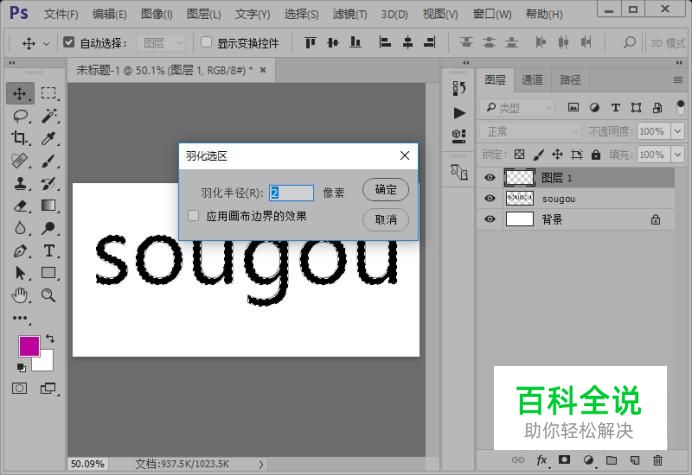The image size is (692, 475).
Task: Select the Pen tool
Action: coord(20,251)
